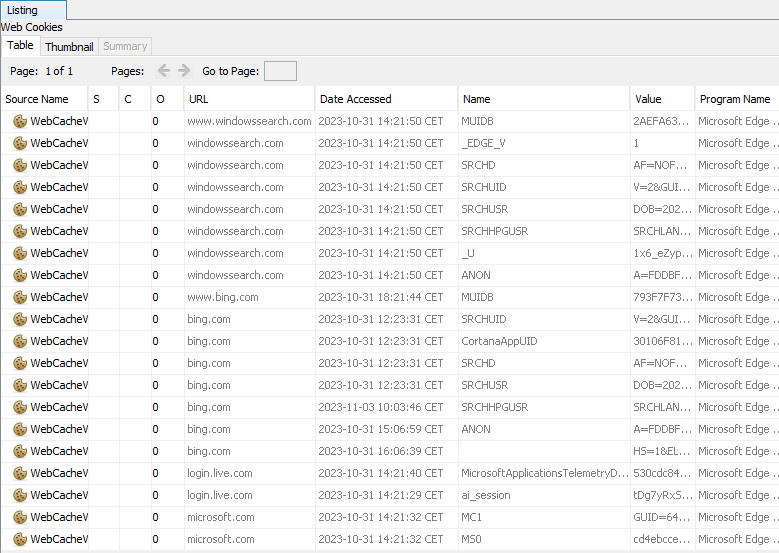Click the Go to Page input box
Viewport: 779px width, 553px height.
tap(280, 71)
